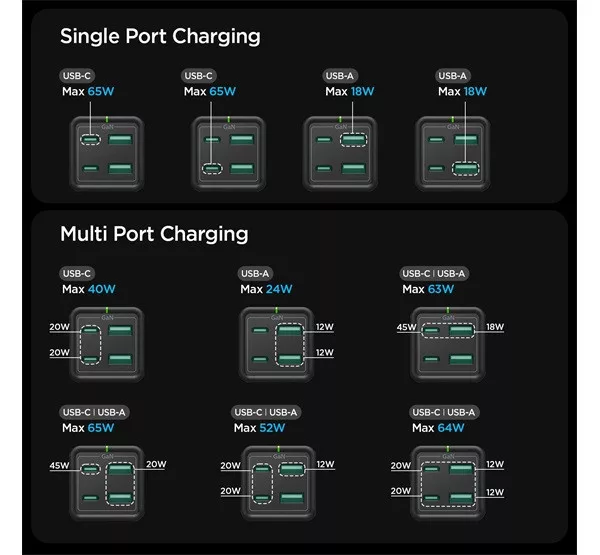This screenshot has width=600, height=555.
Task: Click the highlighted top USB-A port in third charger
Action: 354,140
